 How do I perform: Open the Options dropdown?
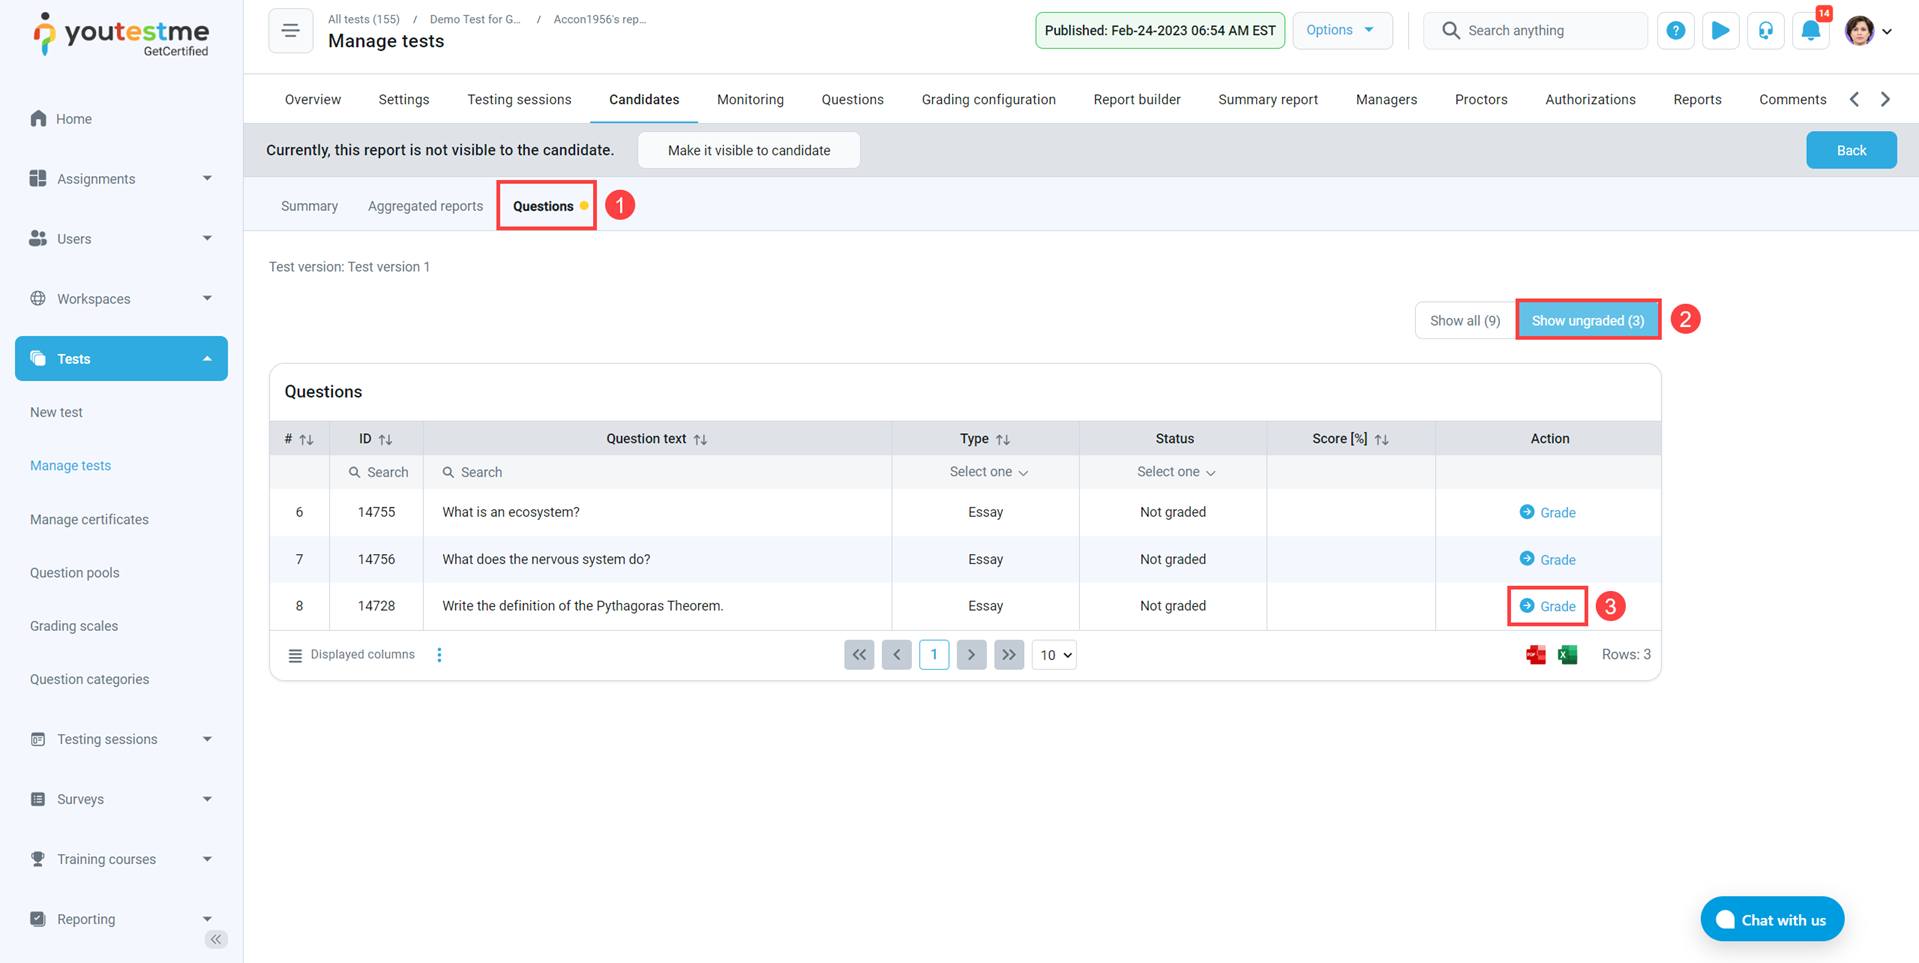[1341, 30]
